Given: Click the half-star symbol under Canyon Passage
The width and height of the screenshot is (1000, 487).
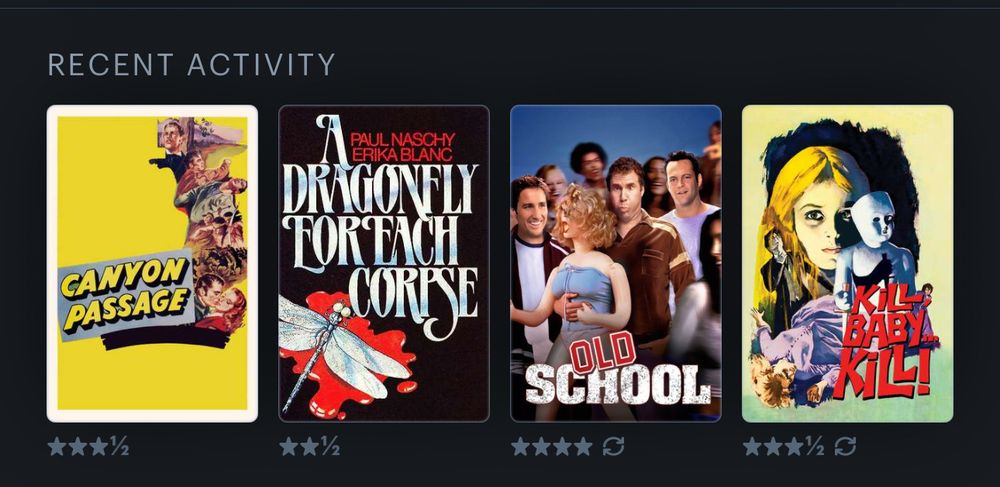Looking at the screenshot, I should pyautogui.click(x=119, y=446).
